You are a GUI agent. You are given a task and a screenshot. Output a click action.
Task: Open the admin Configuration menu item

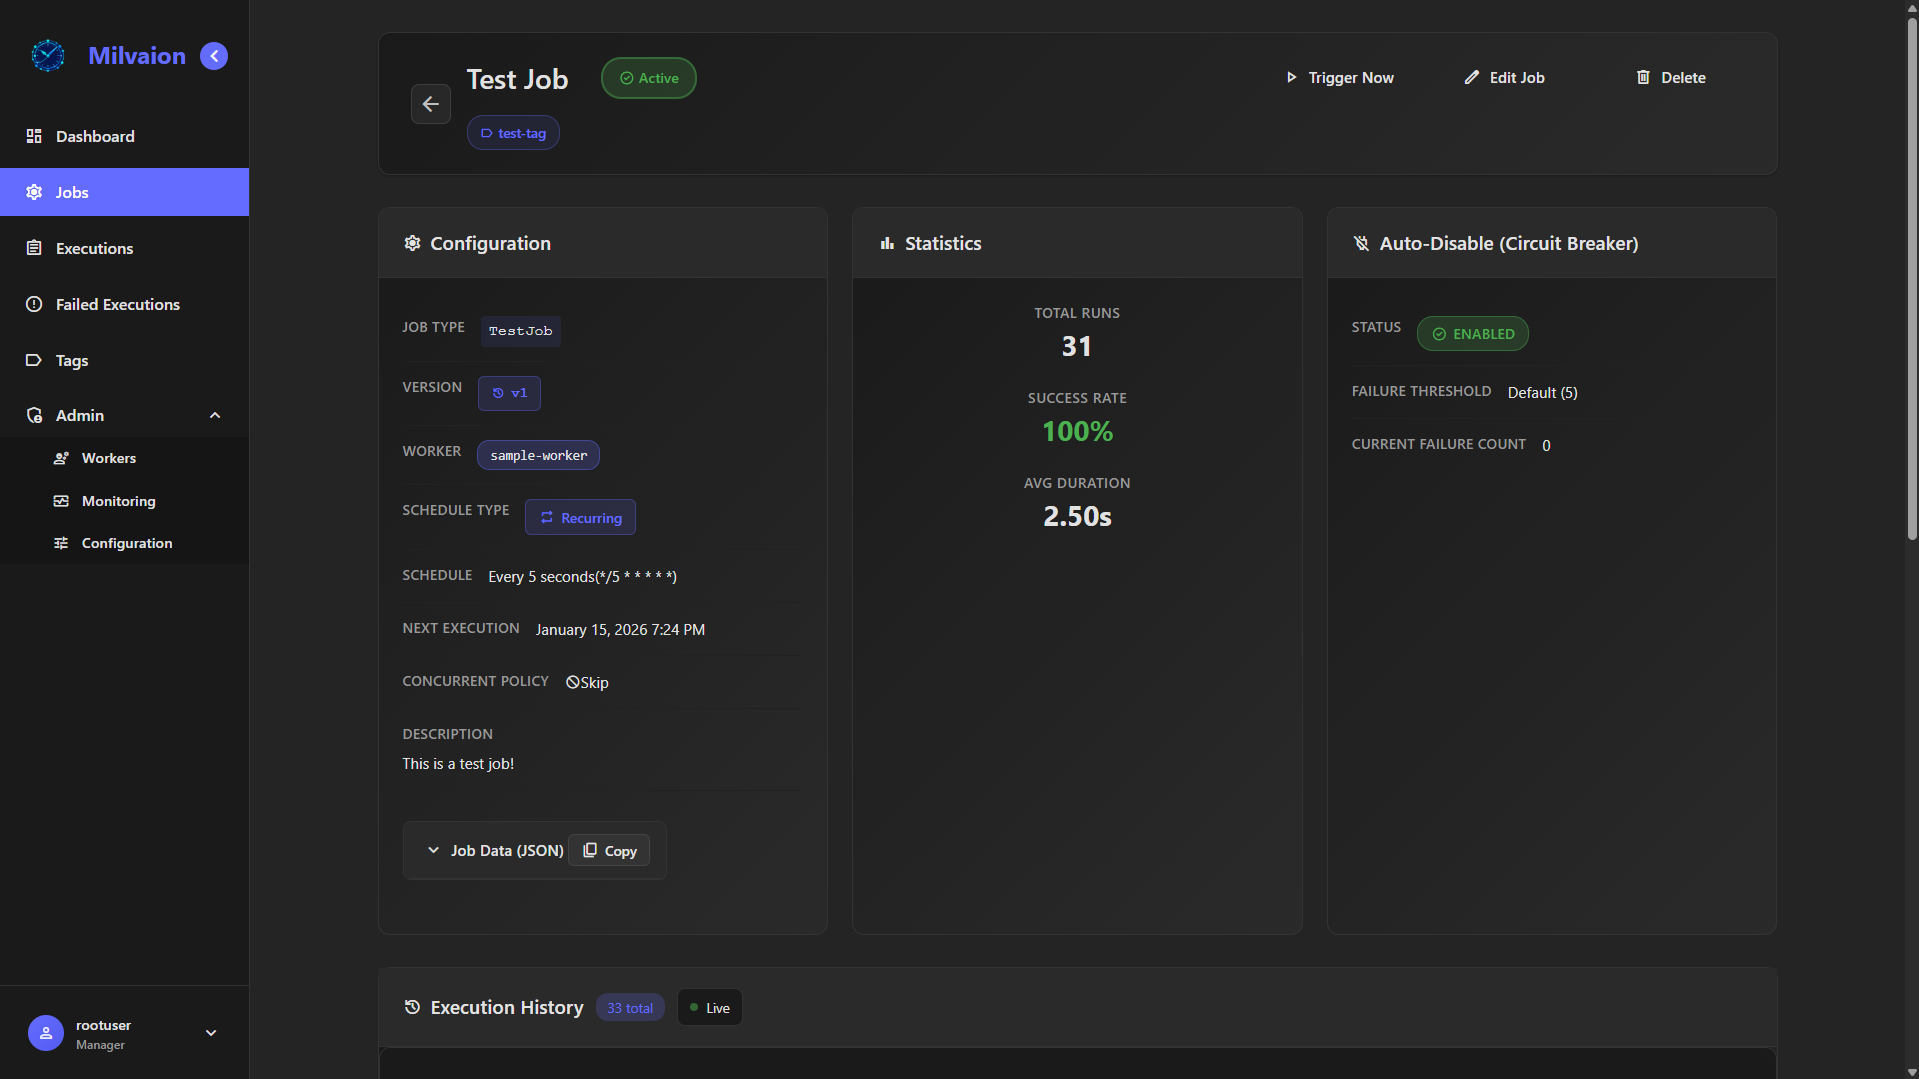click(126, 543)
